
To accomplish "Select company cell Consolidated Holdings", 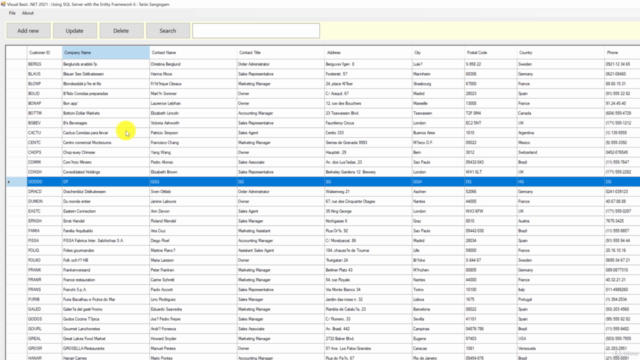I will 106,172.
